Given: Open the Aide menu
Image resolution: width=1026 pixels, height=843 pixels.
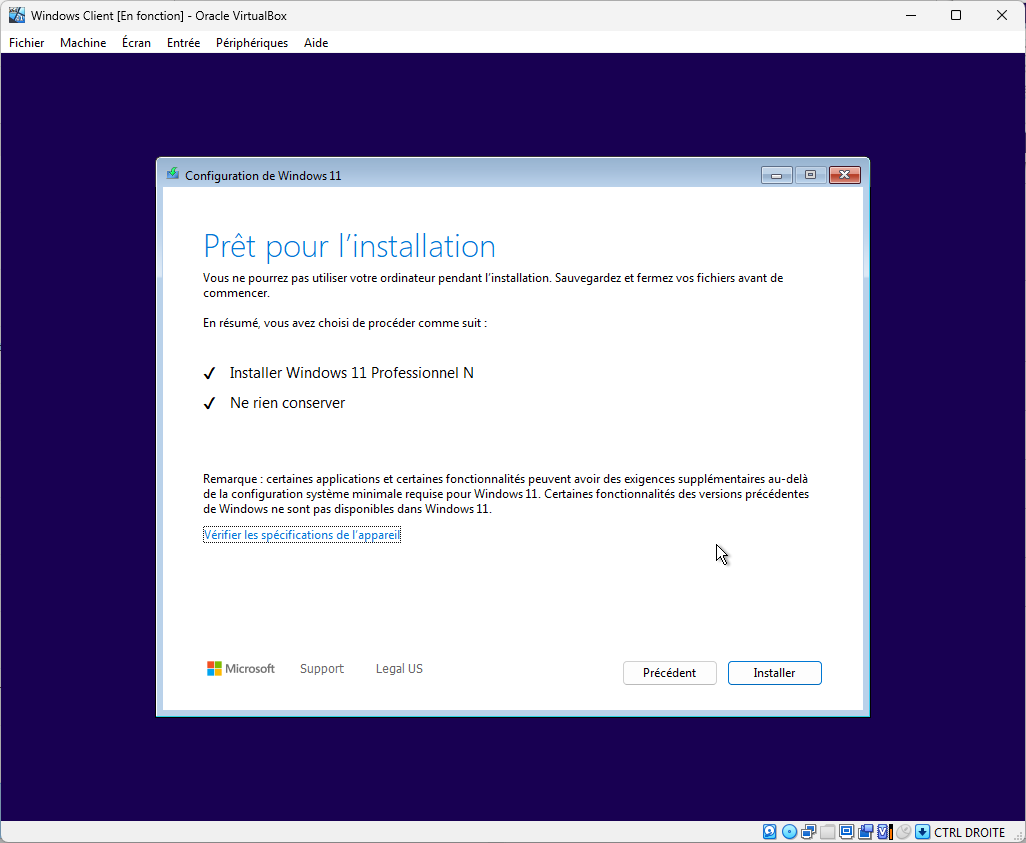Looking at the screenshot, I should (316, 43).
